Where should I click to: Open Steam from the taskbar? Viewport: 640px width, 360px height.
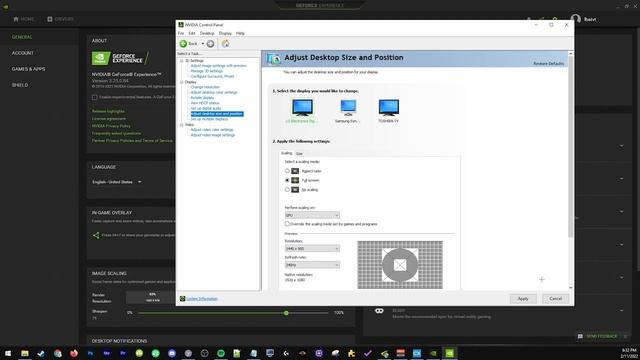41,353
